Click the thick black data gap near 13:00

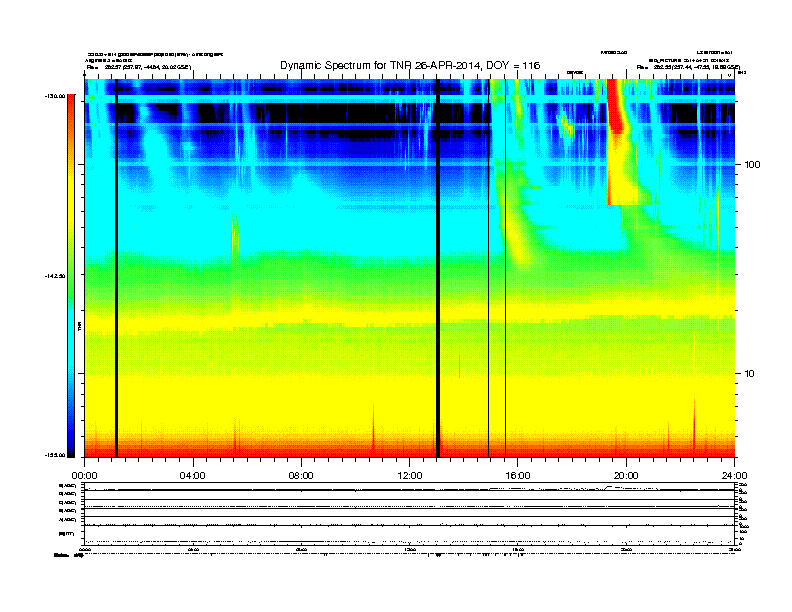(438, 268)
